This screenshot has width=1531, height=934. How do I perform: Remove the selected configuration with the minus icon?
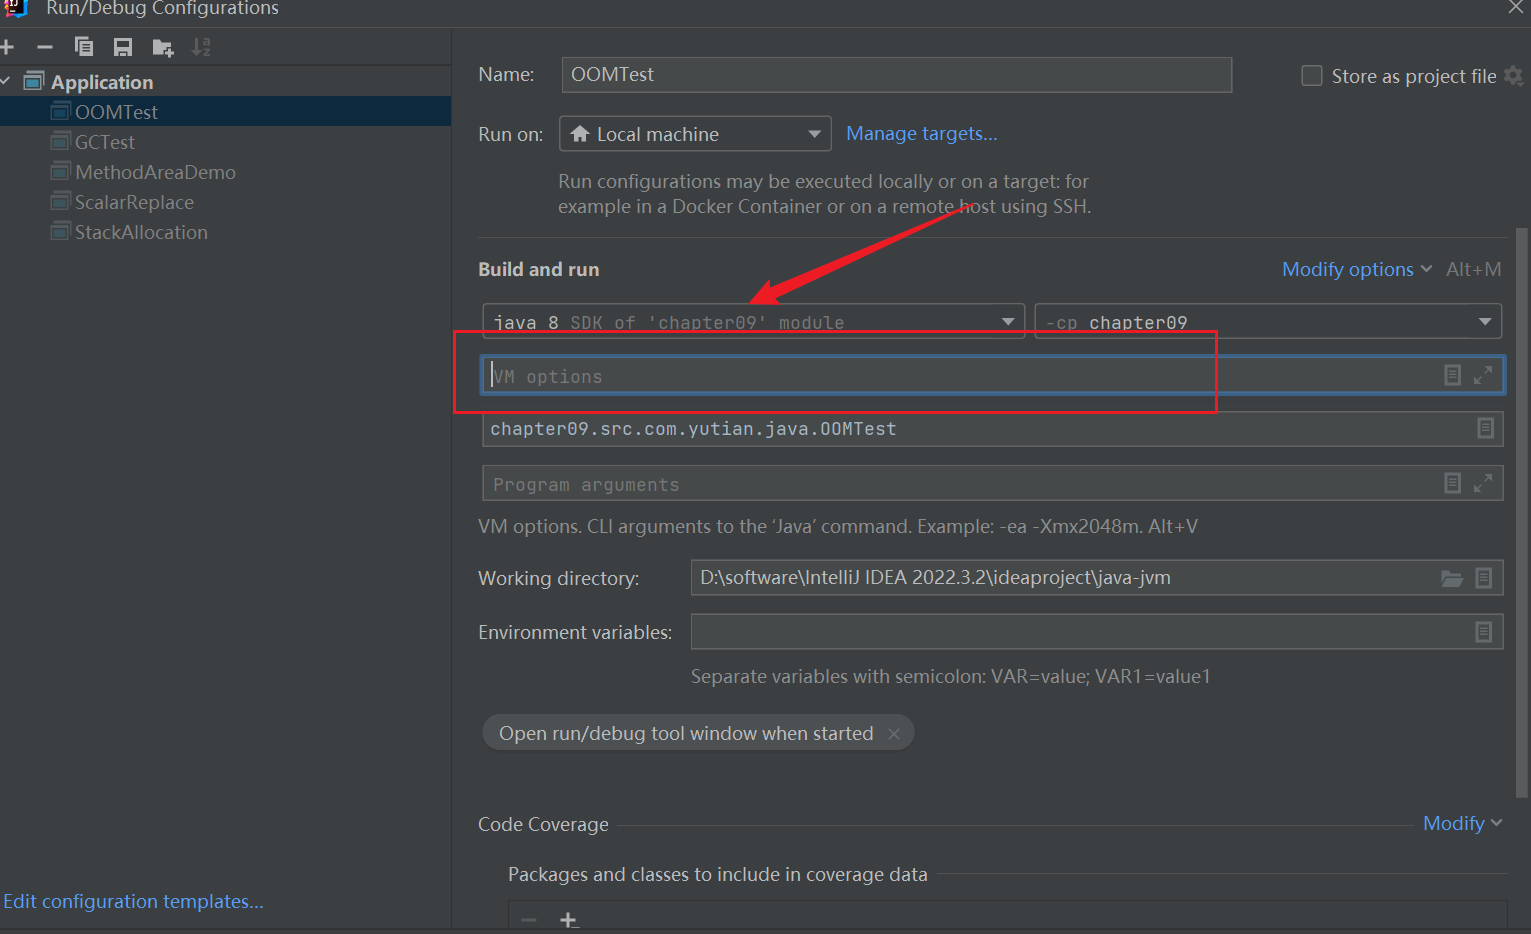pos(45,47)
